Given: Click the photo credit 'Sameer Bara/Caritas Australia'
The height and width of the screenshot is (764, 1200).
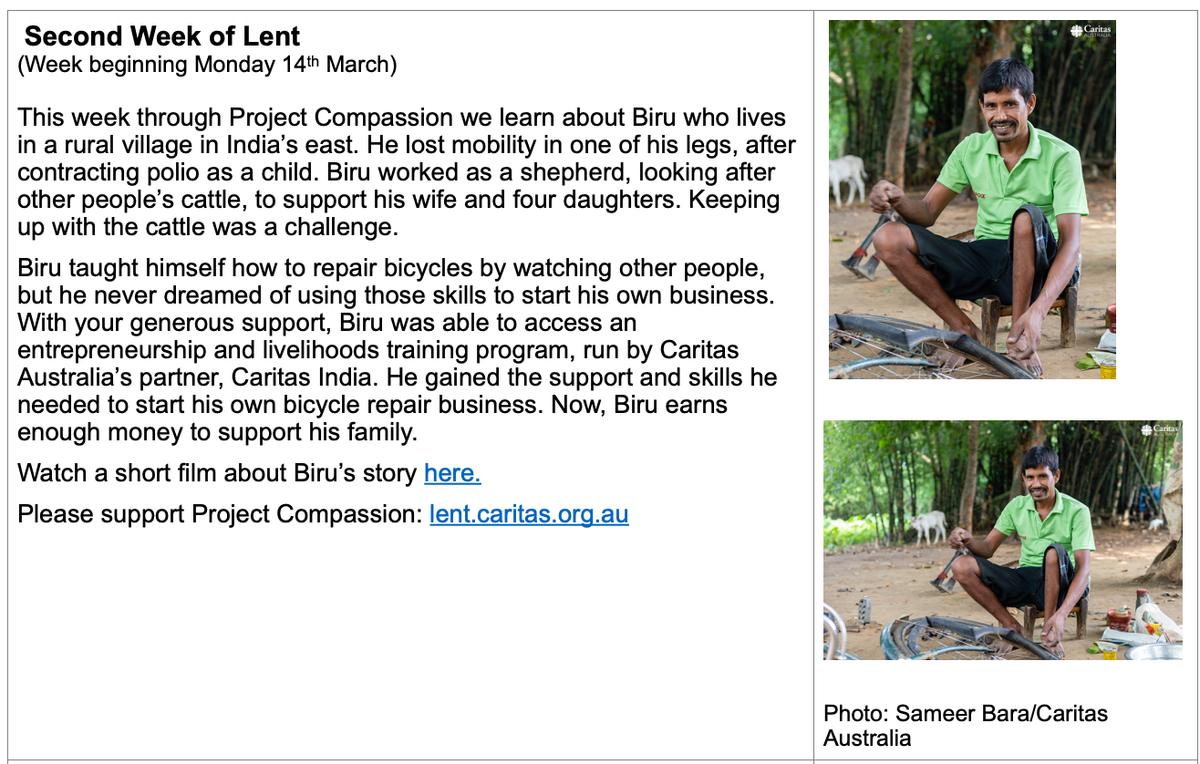Looking at the screenshot, I should tap(965, 726).
